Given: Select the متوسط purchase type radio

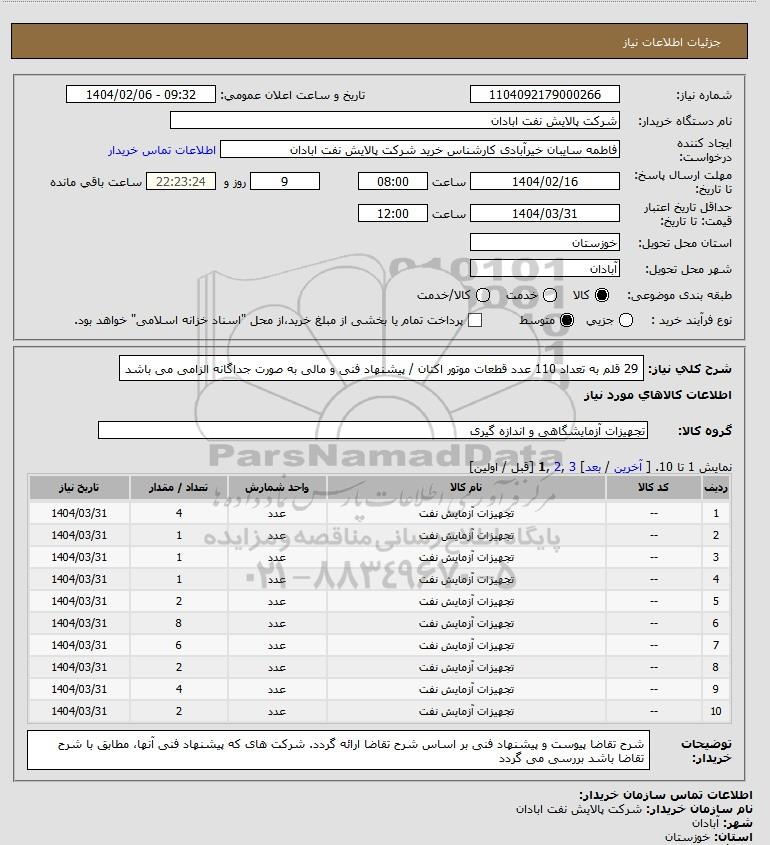Looking at the screenshot, I should (x=567, y=320).
